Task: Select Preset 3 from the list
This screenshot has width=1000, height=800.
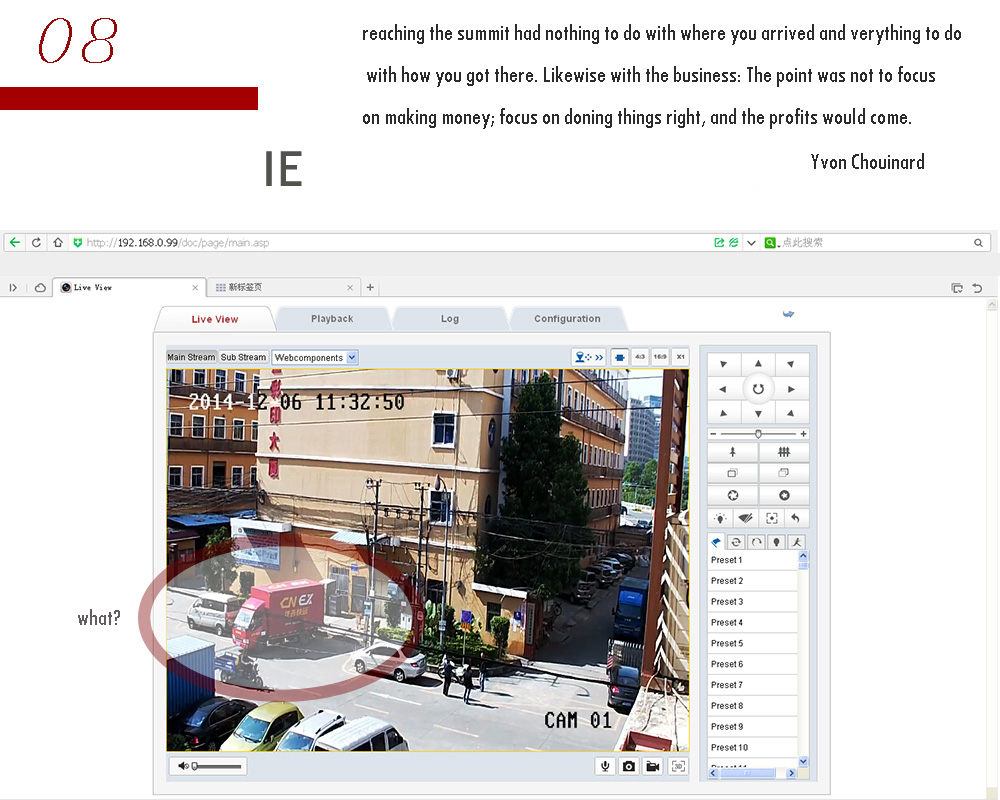Action: pyautogui.click(x=727, y=602)
